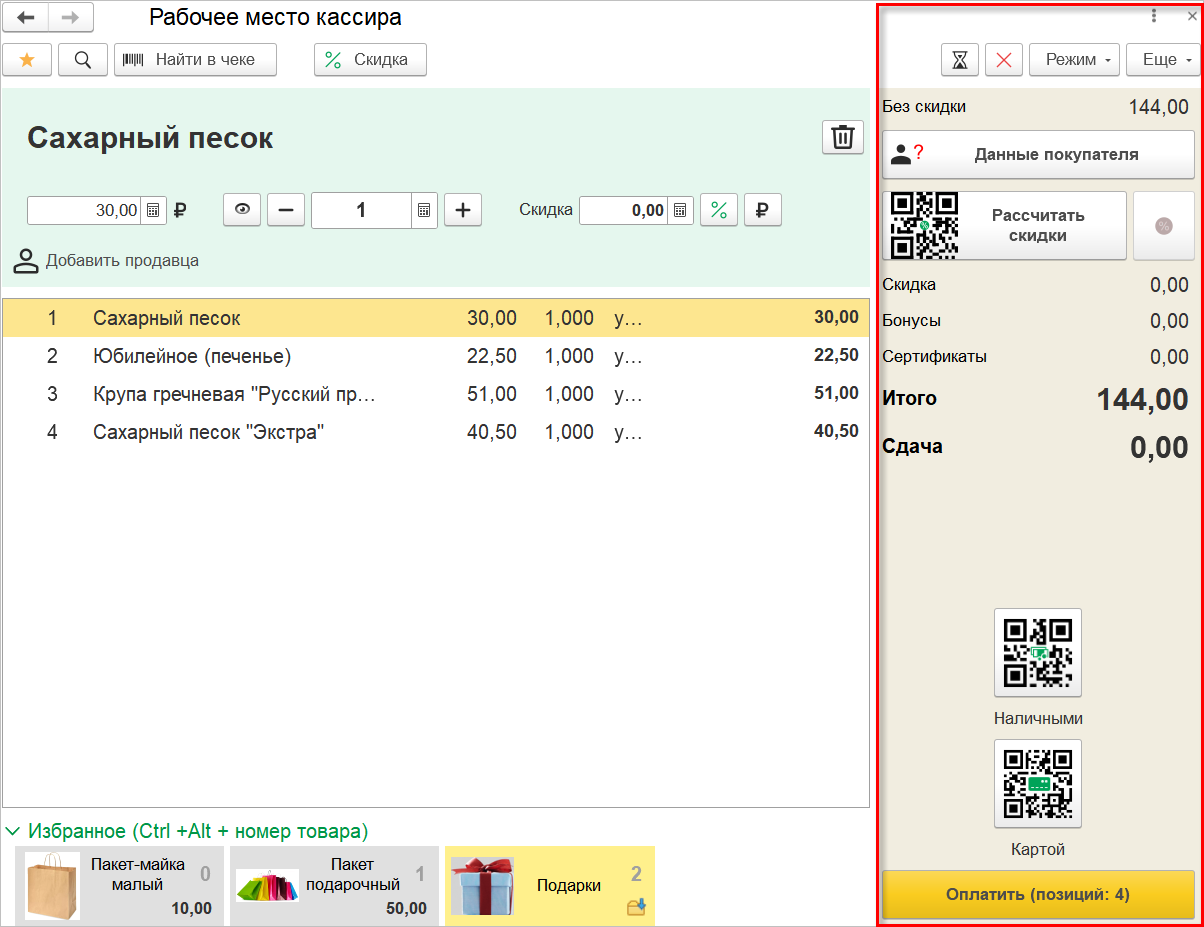Open search with the magnifier icon

pyautogui.click(x=83, y=60)
